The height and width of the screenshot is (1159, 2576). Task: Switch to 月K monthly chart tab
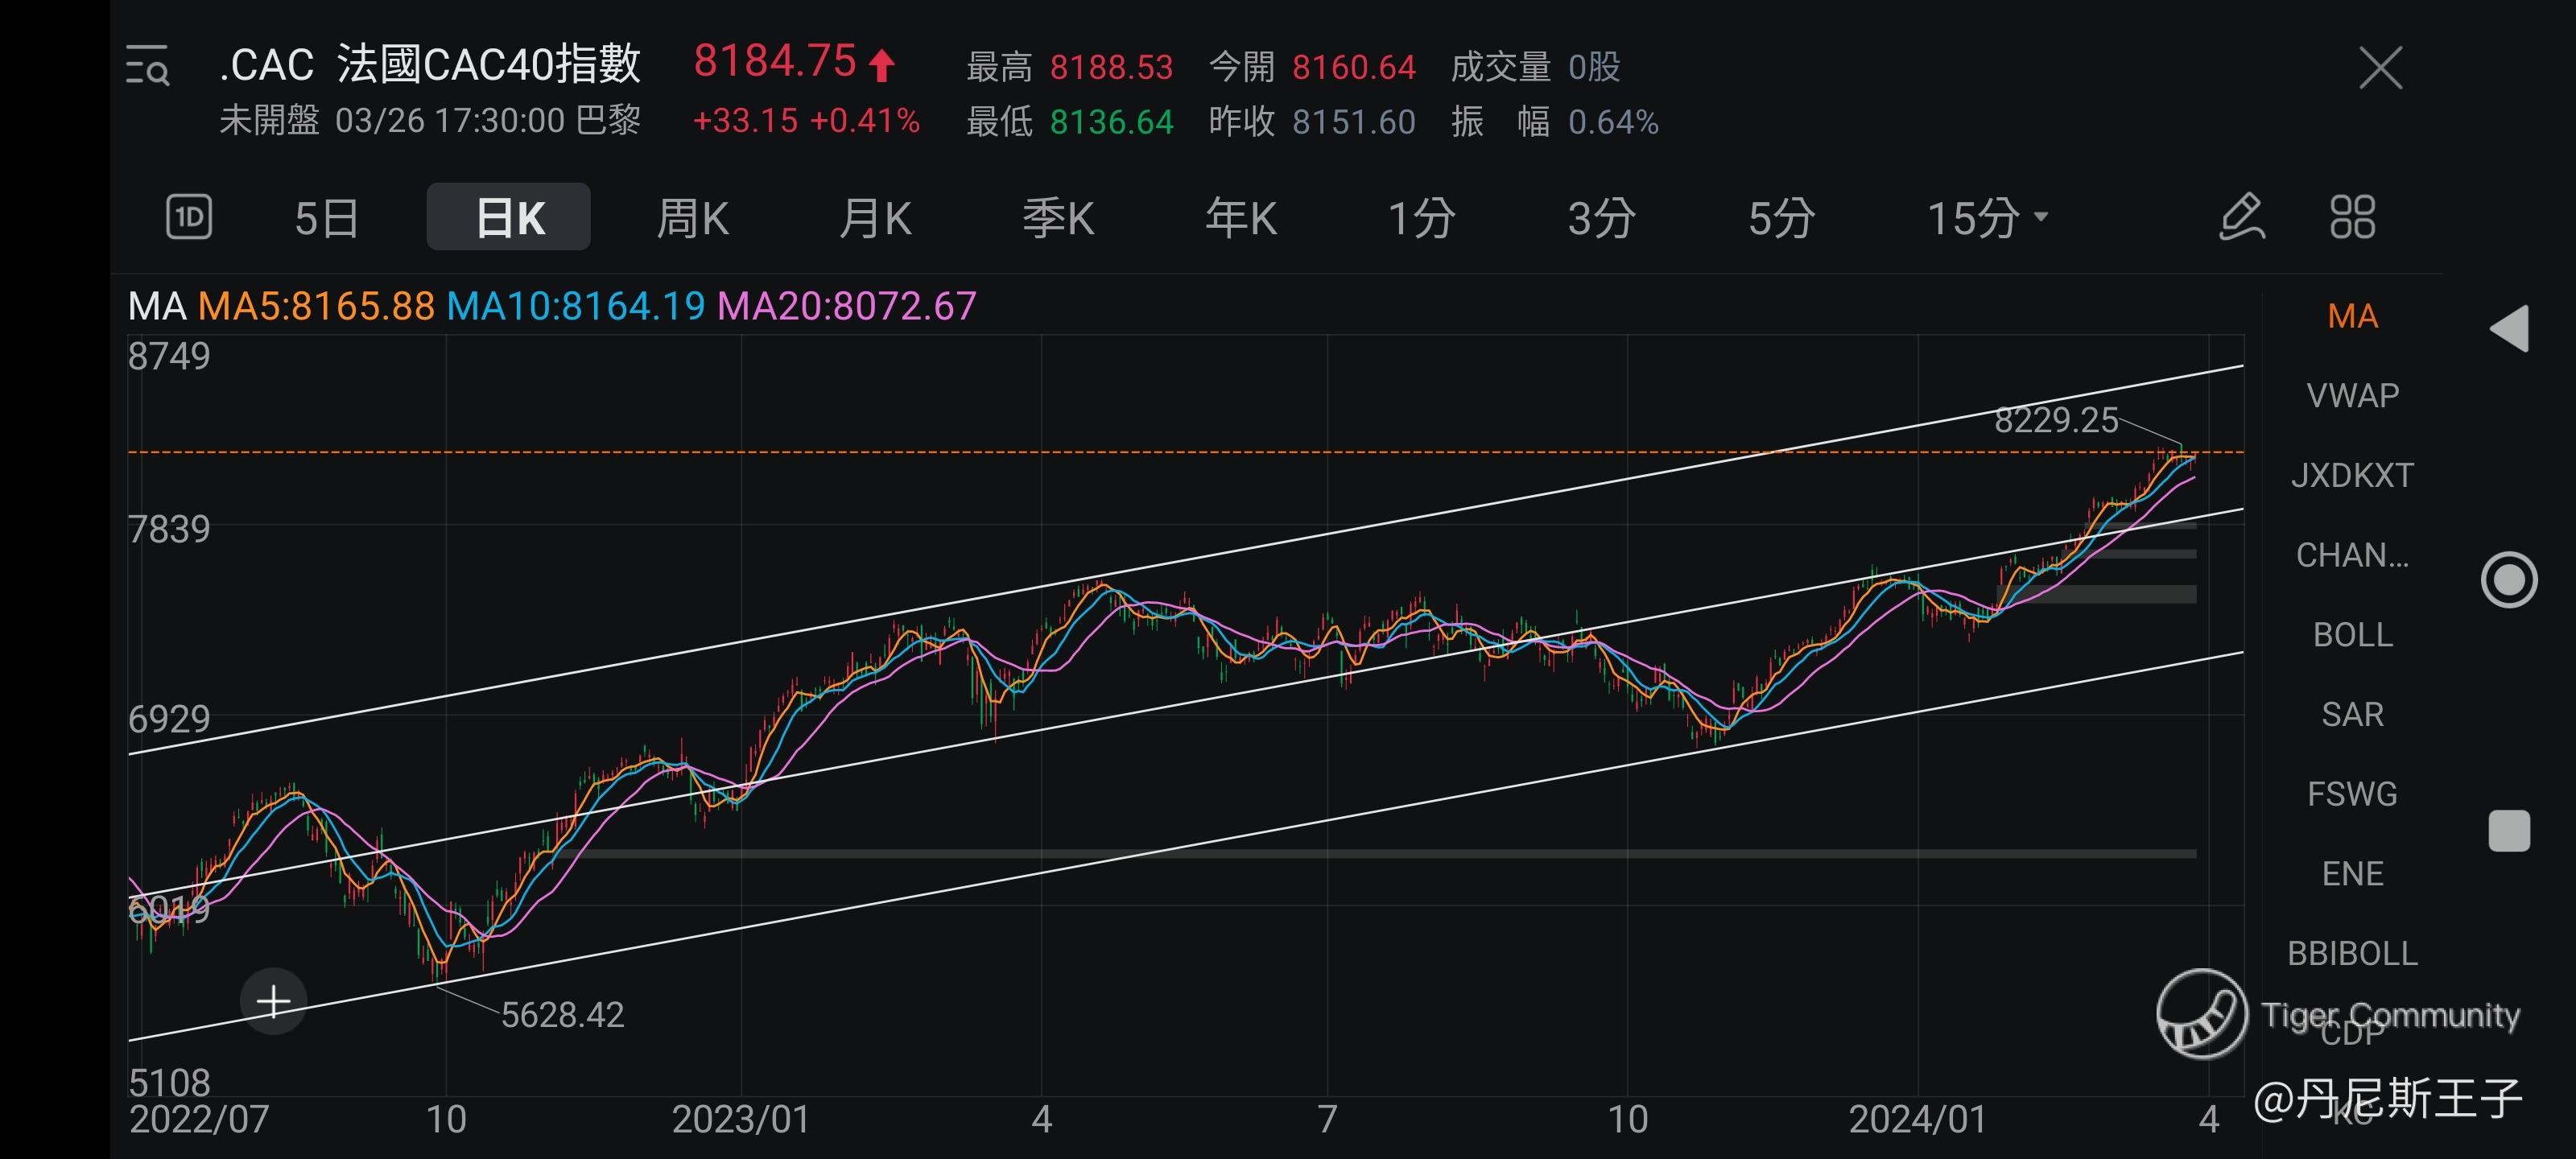(875, 217)
